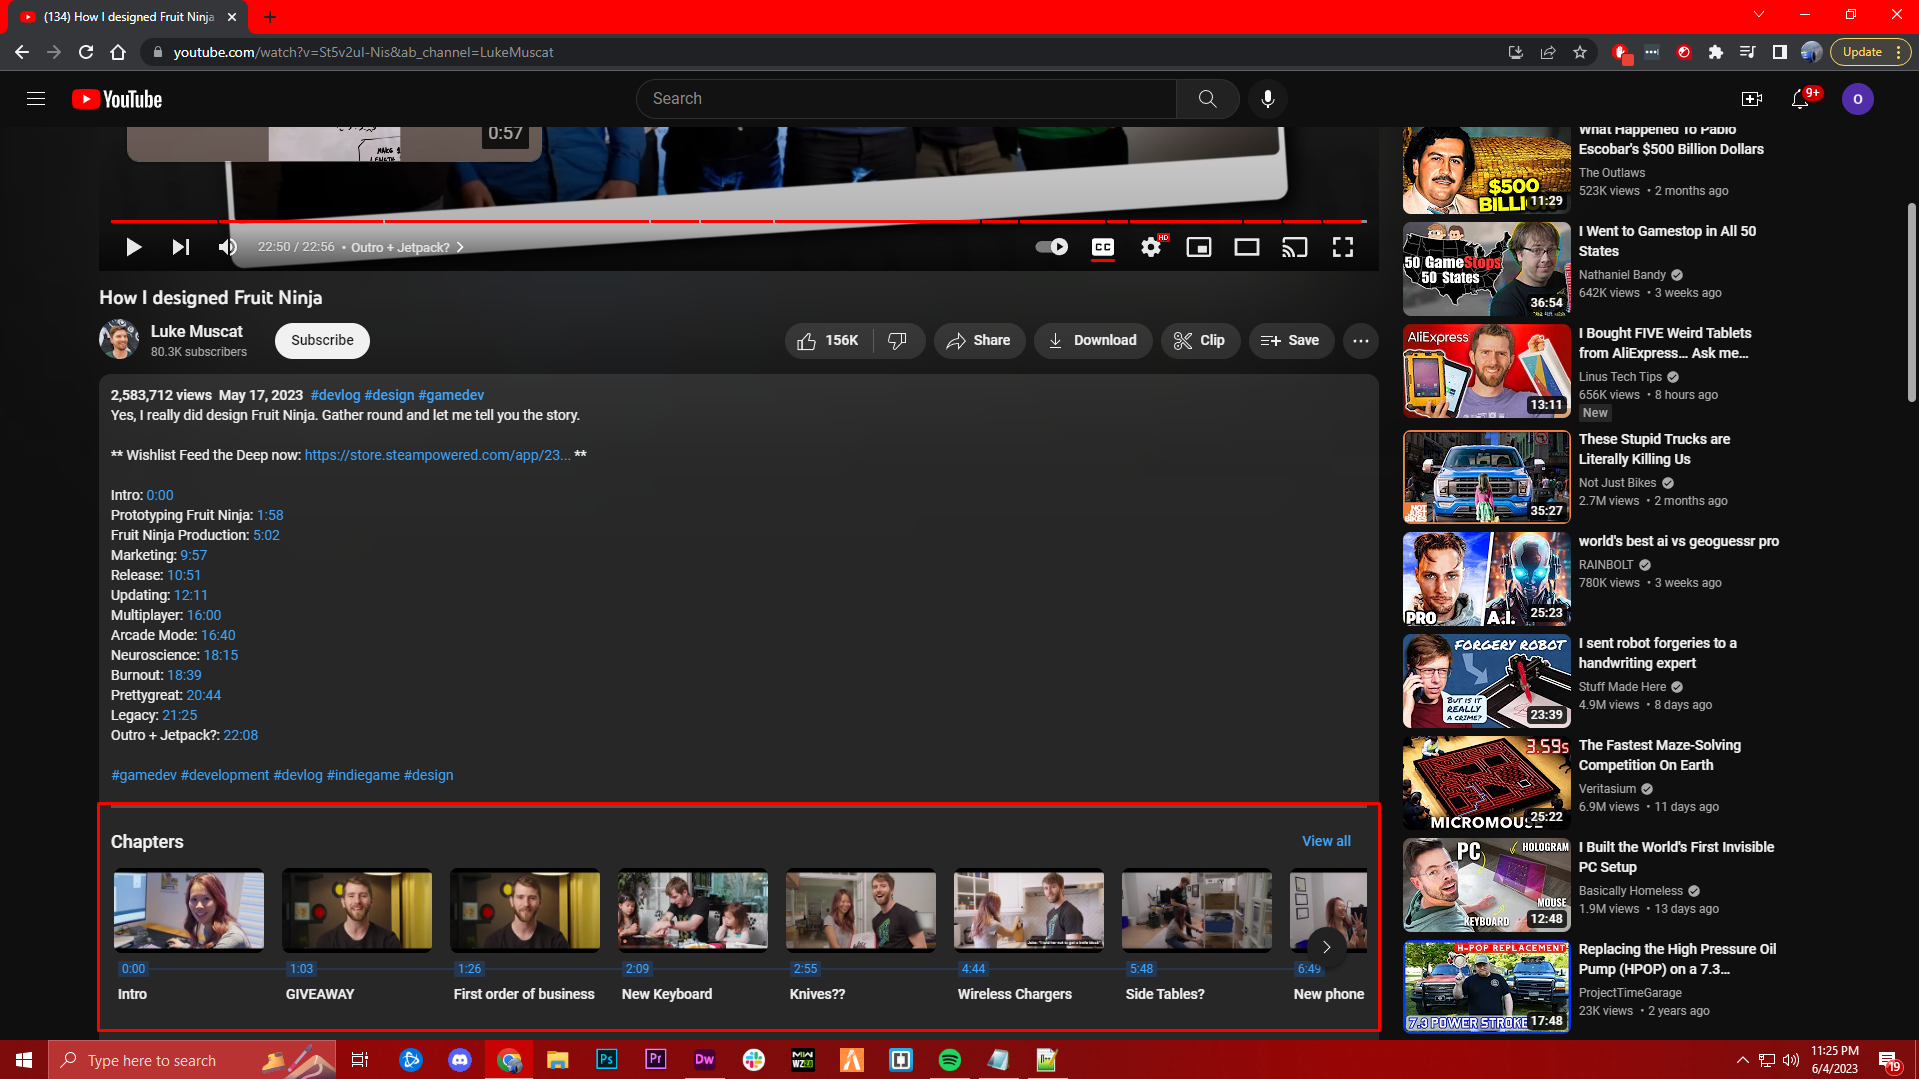Jump to Prototyping Fruit Ninja timestamp 1:58
This screenshot has width=1919, height=1079.
click(270, 515)
